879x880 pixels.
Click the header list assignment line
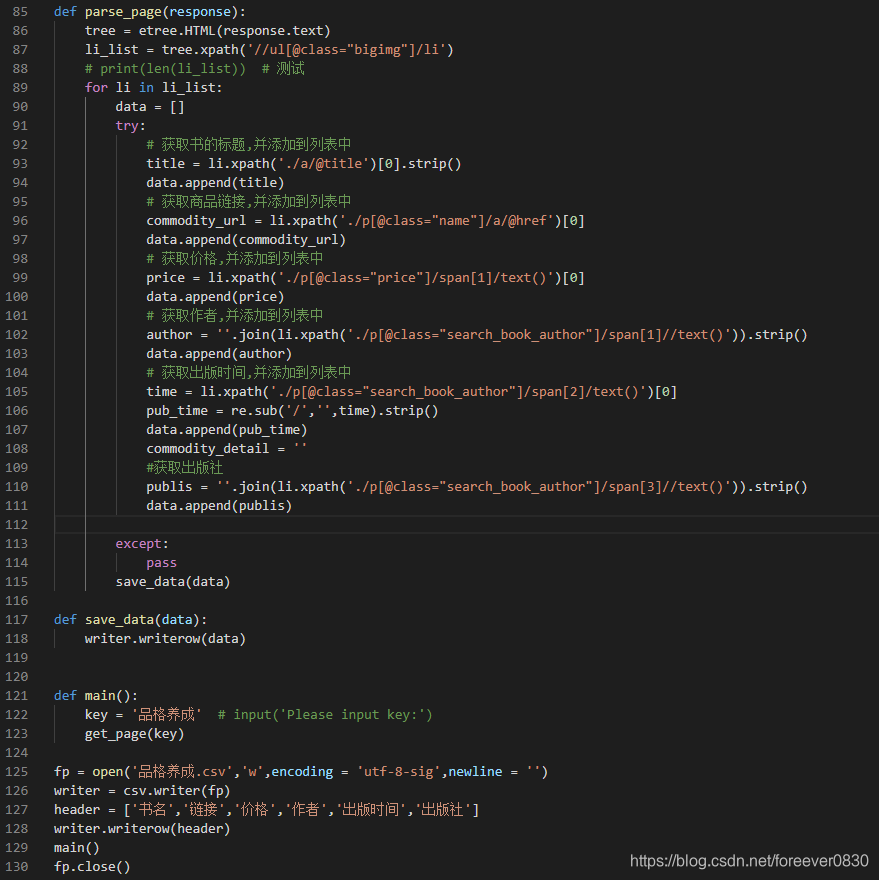[x=266, y=810]
